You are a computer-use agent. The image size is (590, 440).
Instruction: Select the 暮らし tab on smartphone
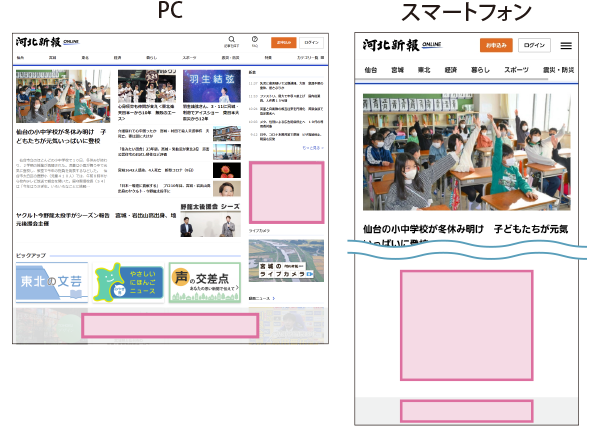[480, 70]
